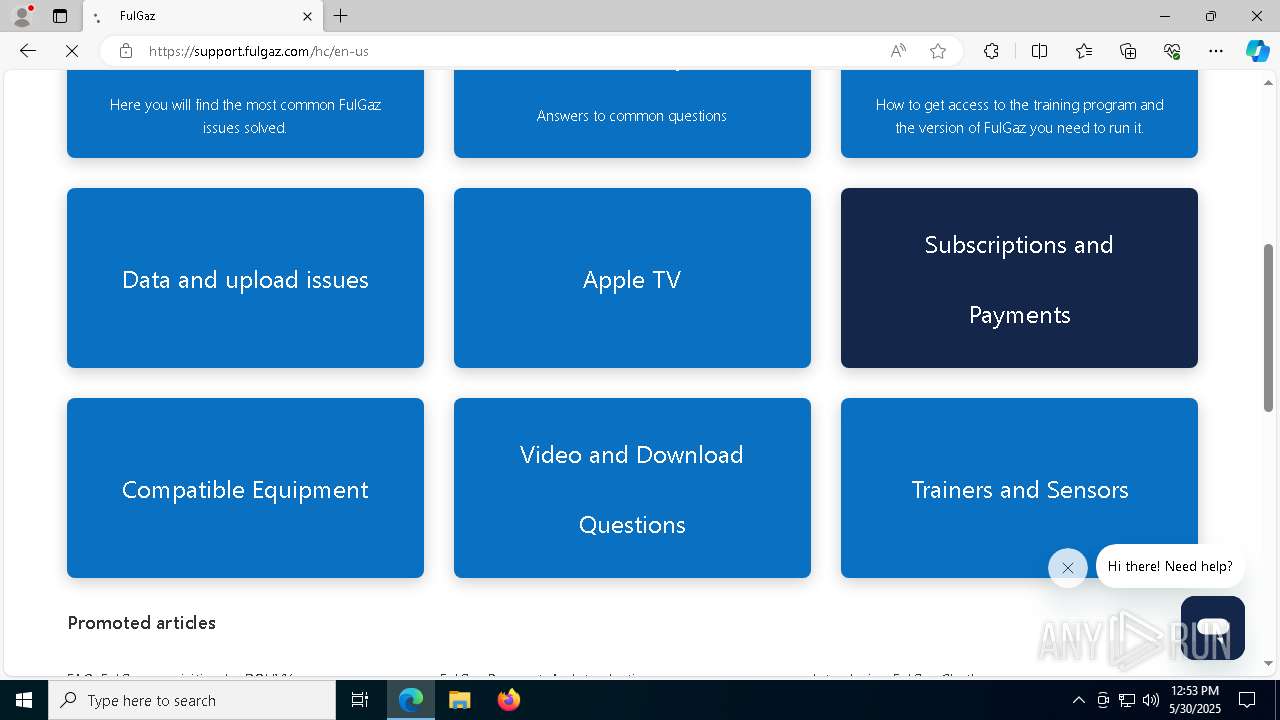Toggle split screen view
The height and width of the screenshot is (720, 1280).
click(1039, 51)
